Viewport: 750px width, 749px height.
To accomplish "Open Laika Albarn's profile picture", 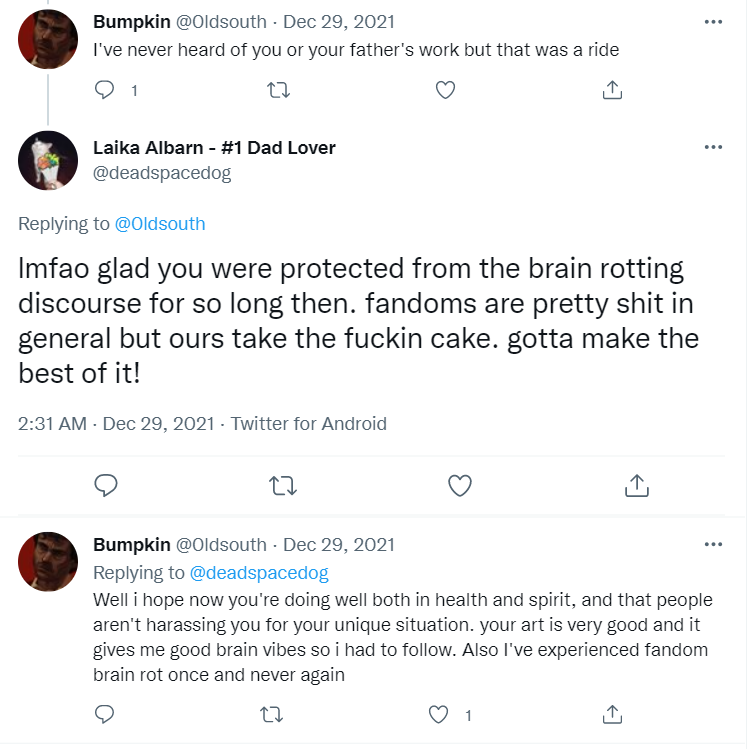I will pyautogui.click(x=48, y=160).
